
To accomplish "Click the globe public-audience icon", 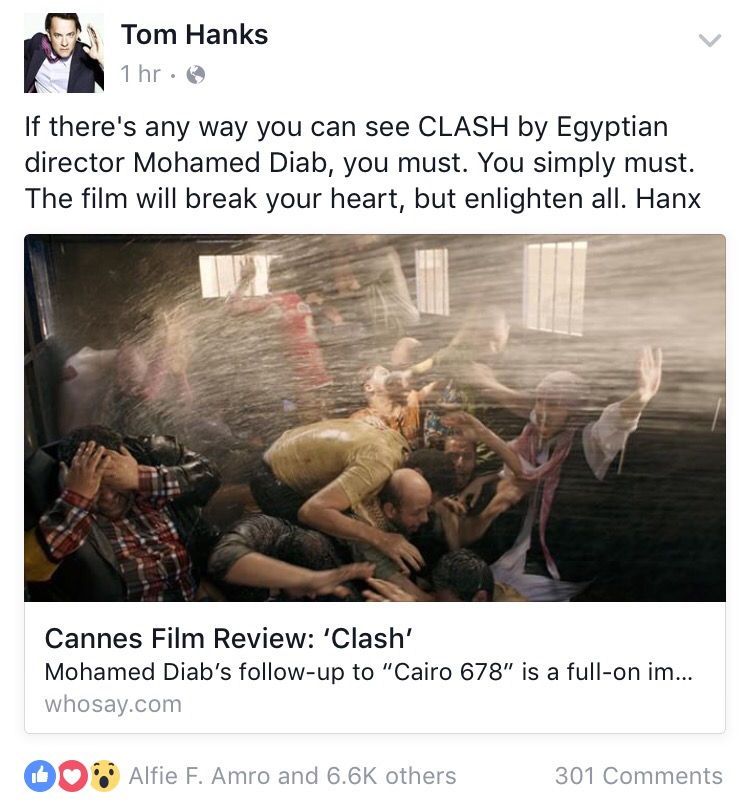I will (x=195, y=75).
